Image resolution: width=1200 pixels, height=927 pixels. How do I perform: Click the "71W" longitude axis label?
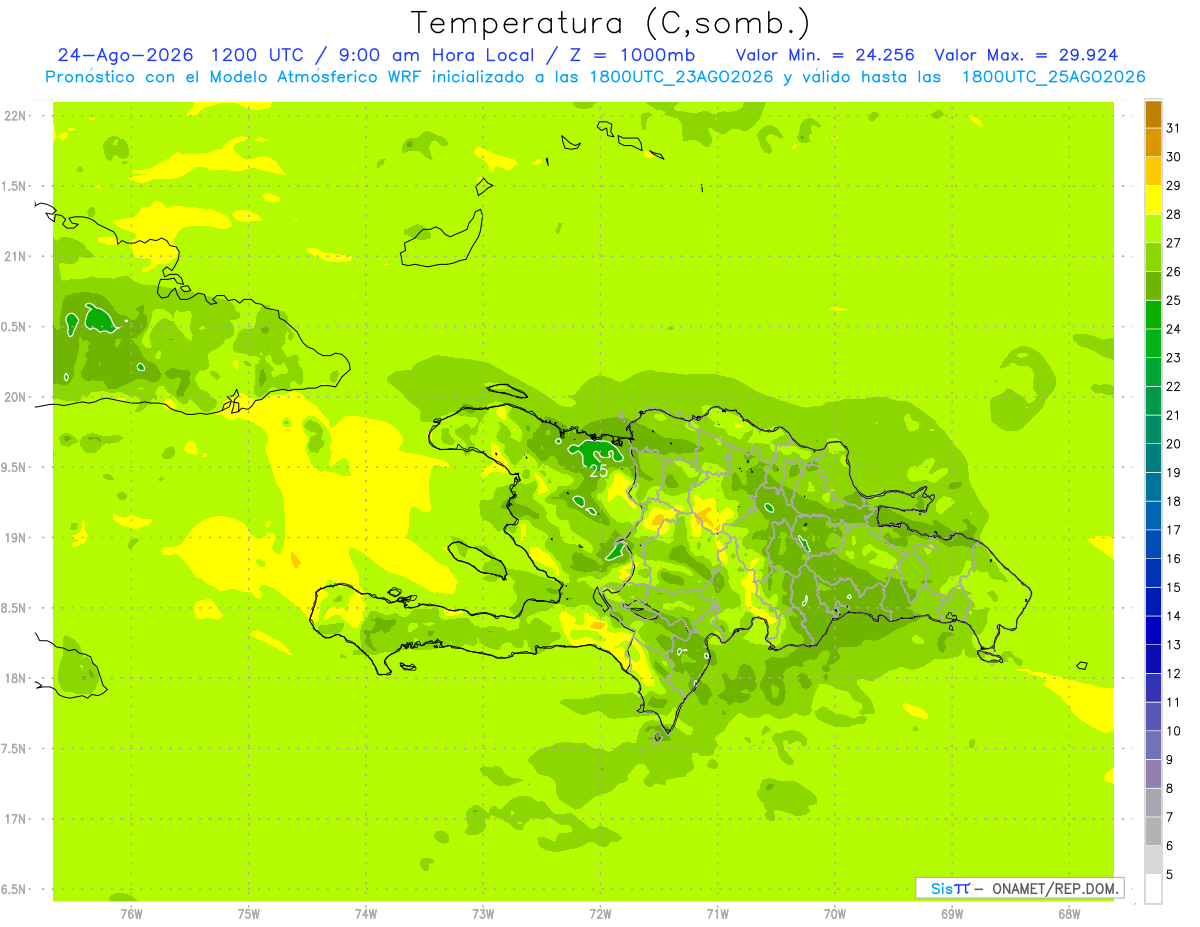coord(717,914)
